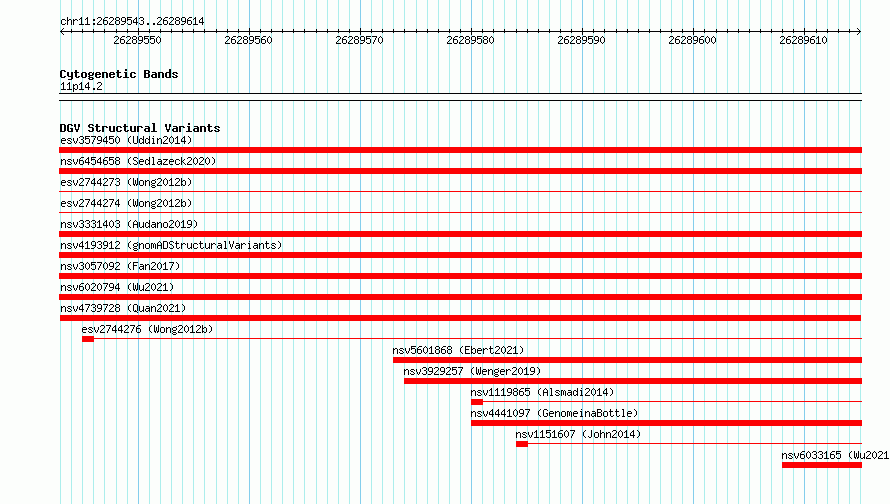The image size is (890, 504).
Task: Click the small red block under nsv1151607
Action: pos(522,444)
